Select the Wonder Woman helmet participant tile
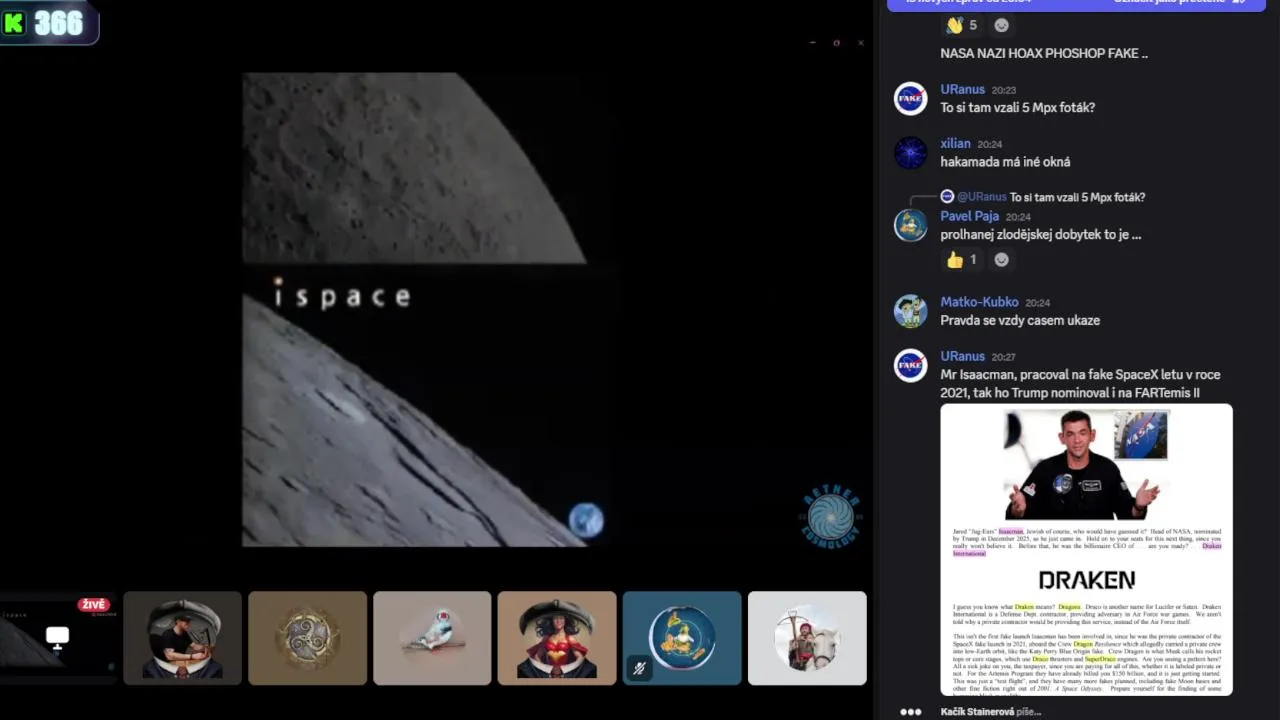This screenshot has height=720, width=1280. coord(557,638)
